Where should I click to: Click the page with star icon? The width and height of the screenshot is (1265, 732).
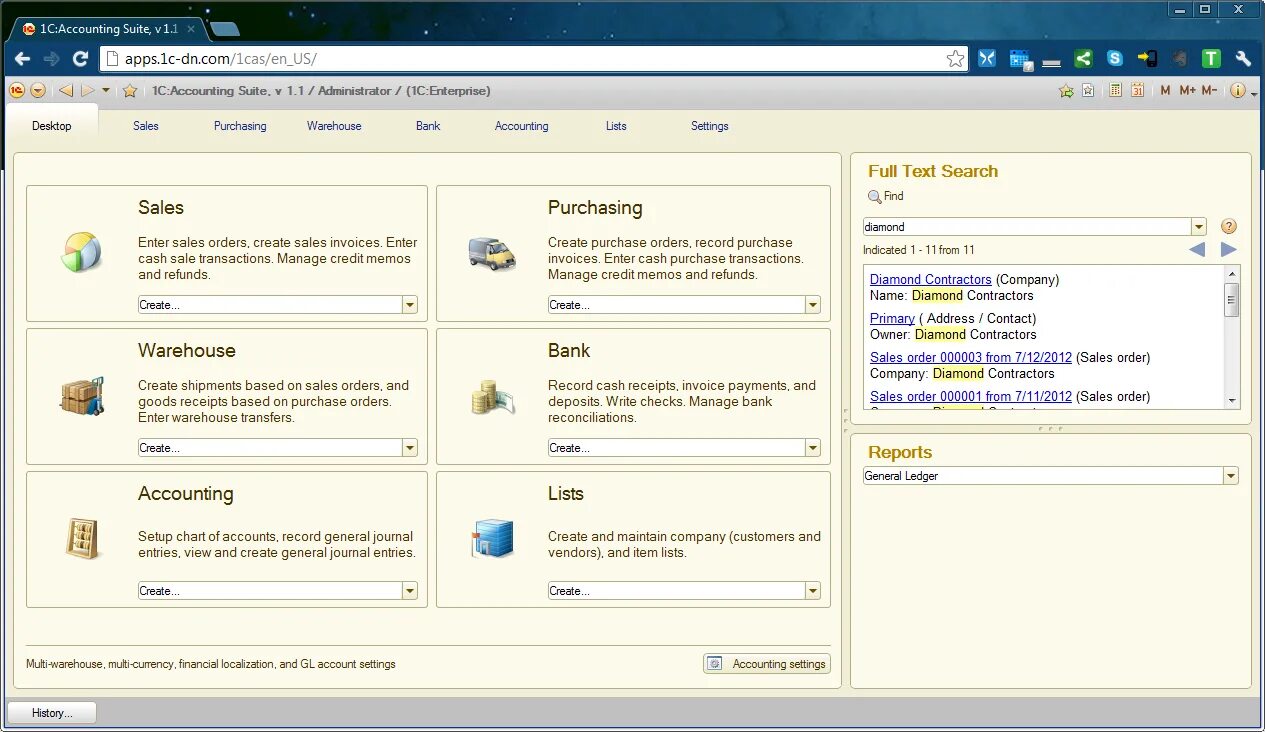1088,91
